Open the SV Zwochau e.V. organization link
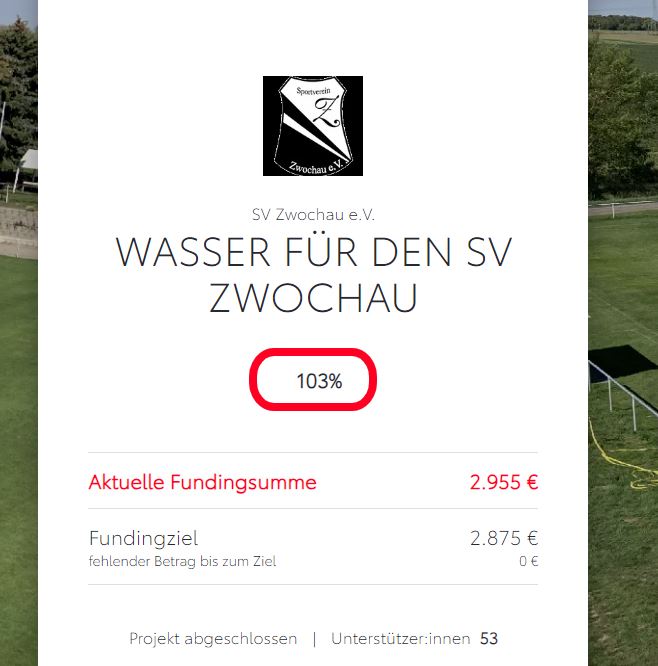 [313, 215]
